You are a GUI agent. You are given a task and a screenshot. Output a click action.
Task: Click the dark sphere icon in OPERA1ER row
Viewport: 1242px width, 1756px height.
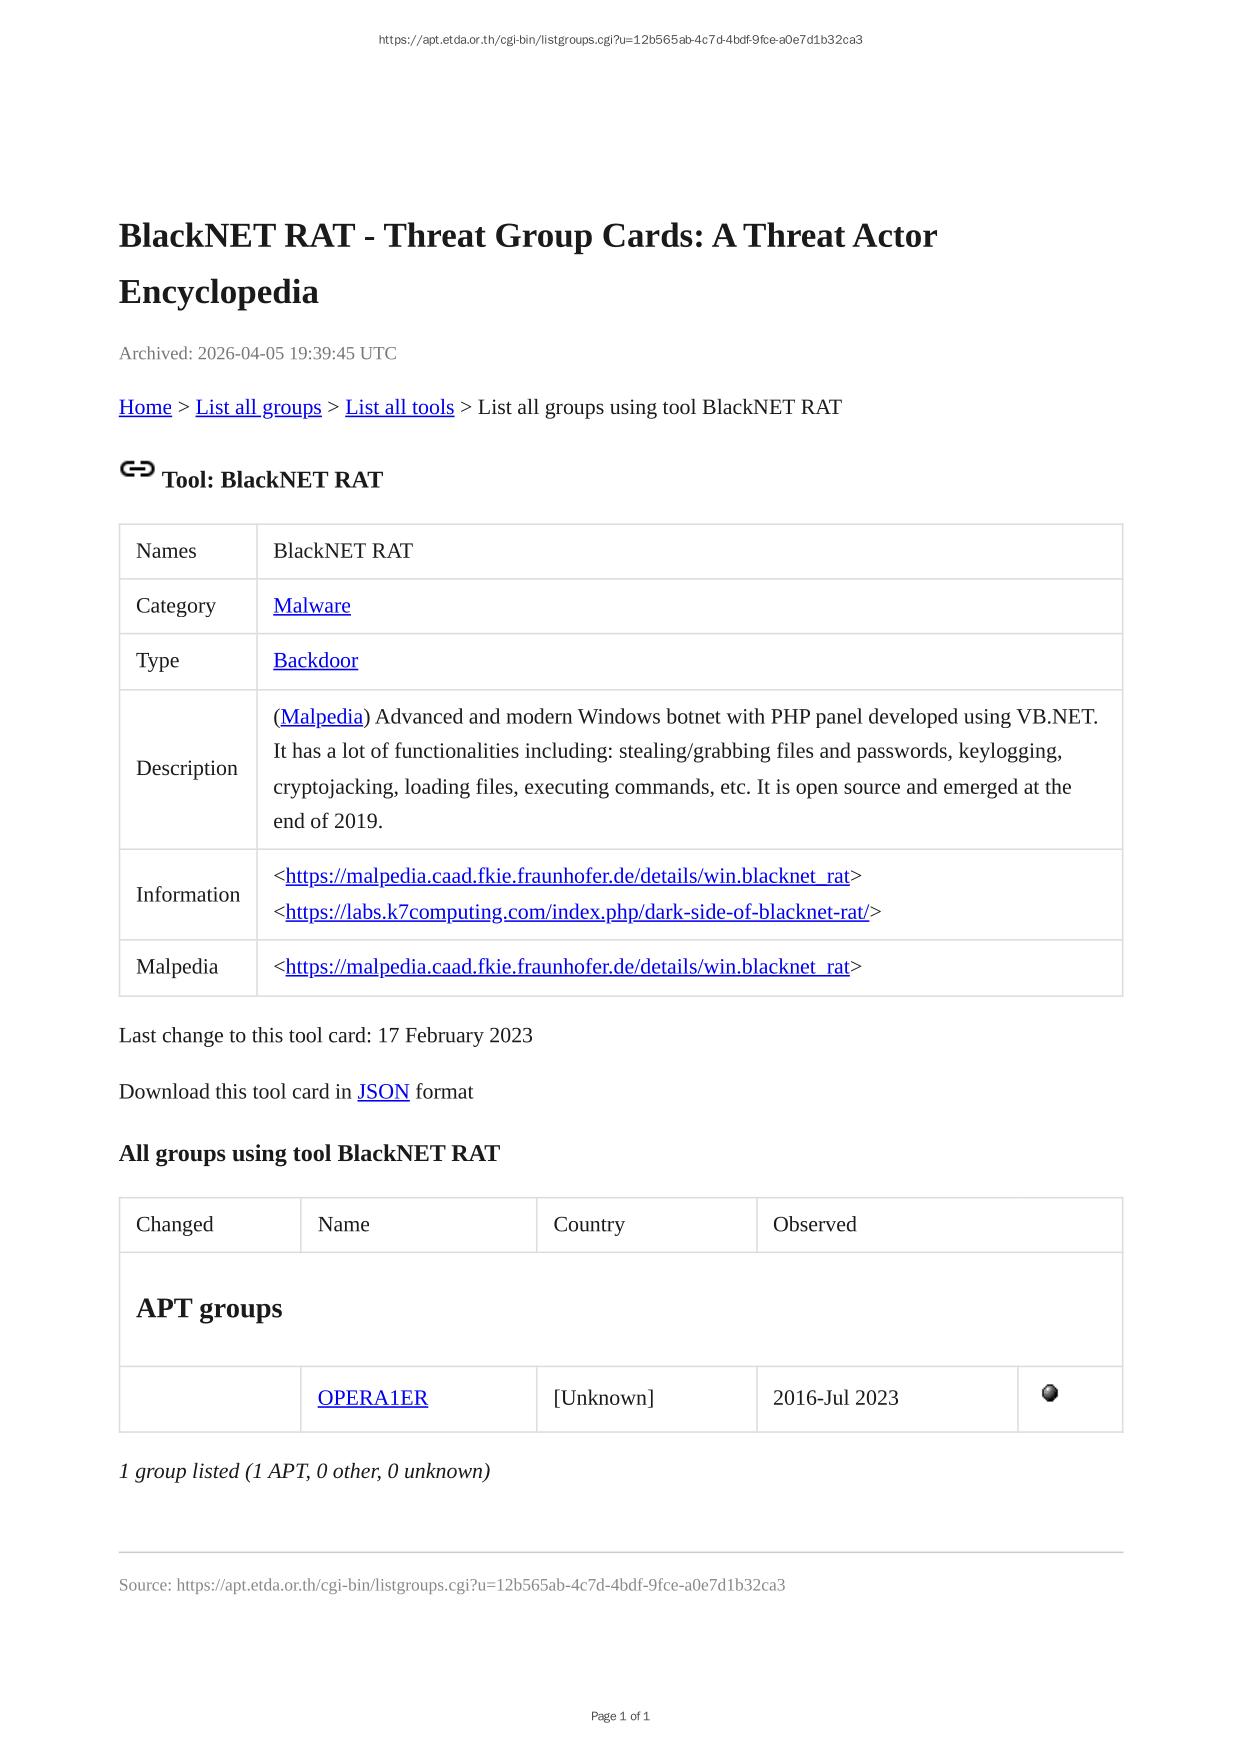(x=1049, y=1393)
